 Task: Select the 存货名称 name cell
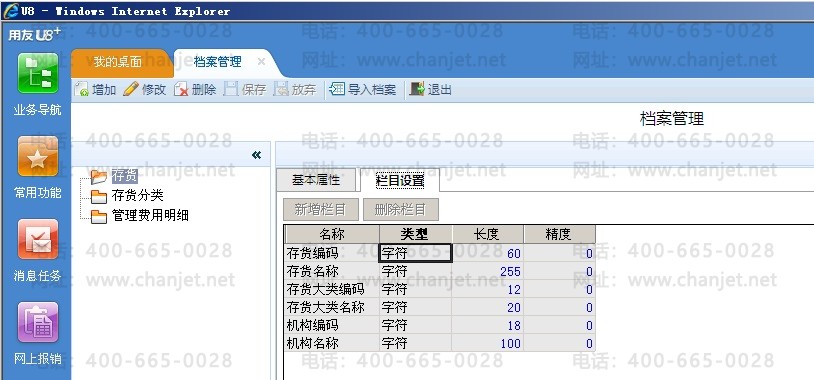pos(332,271)
